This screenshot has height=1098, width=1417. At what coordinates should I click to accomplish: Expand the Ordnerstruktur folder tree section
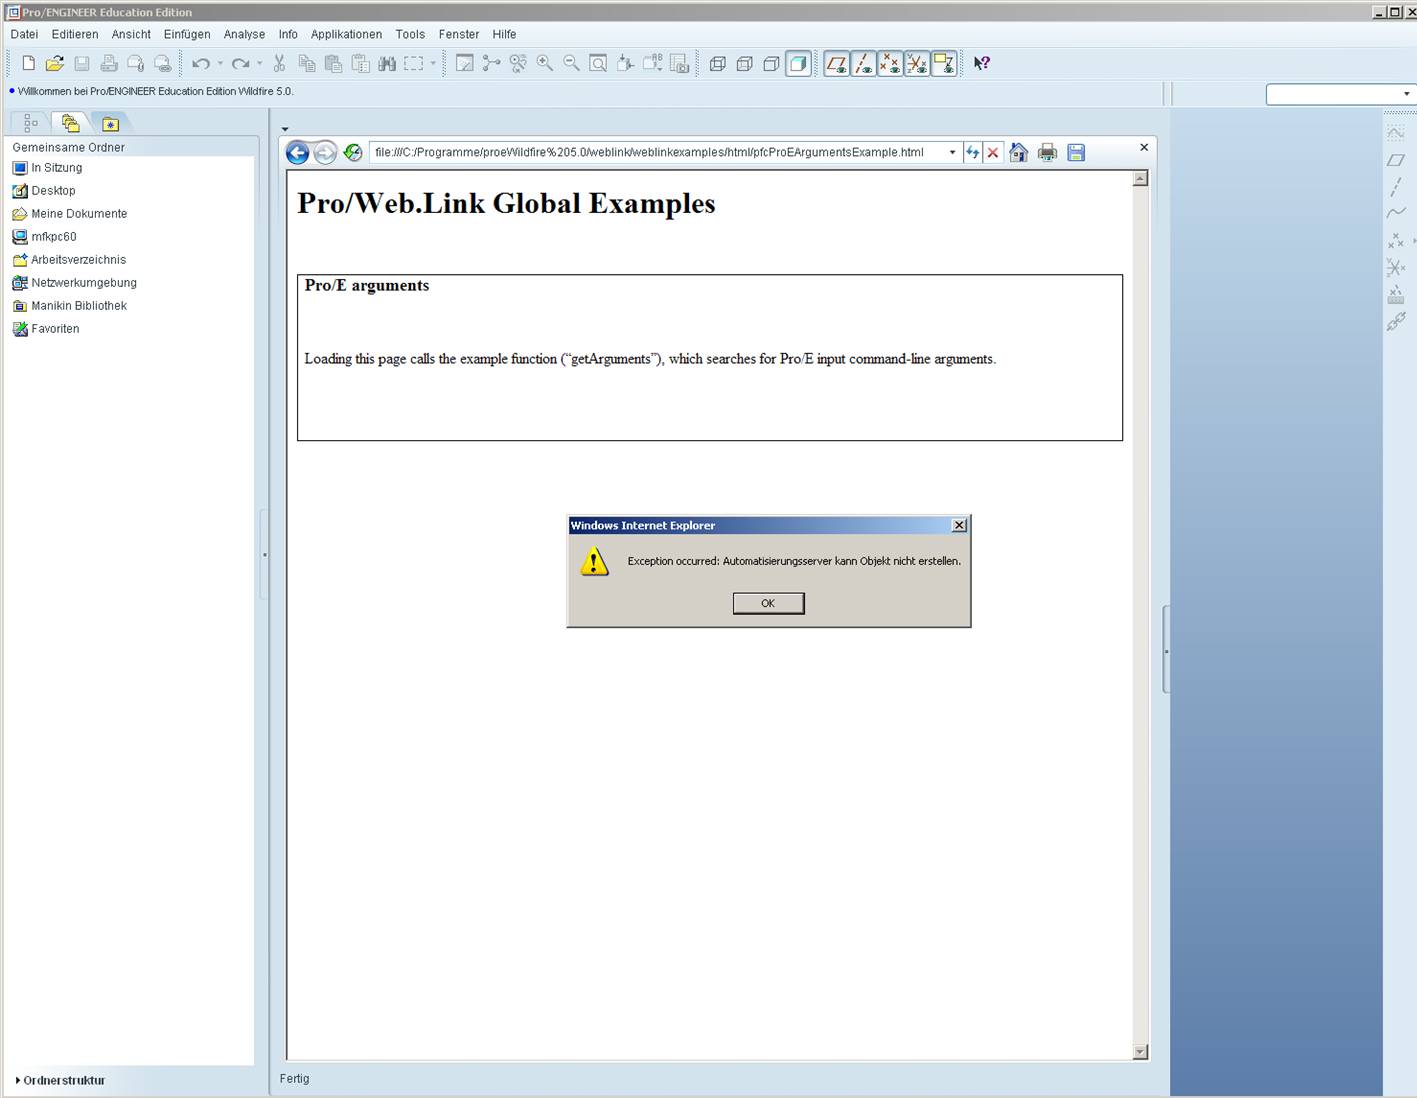coord(61,1080)
